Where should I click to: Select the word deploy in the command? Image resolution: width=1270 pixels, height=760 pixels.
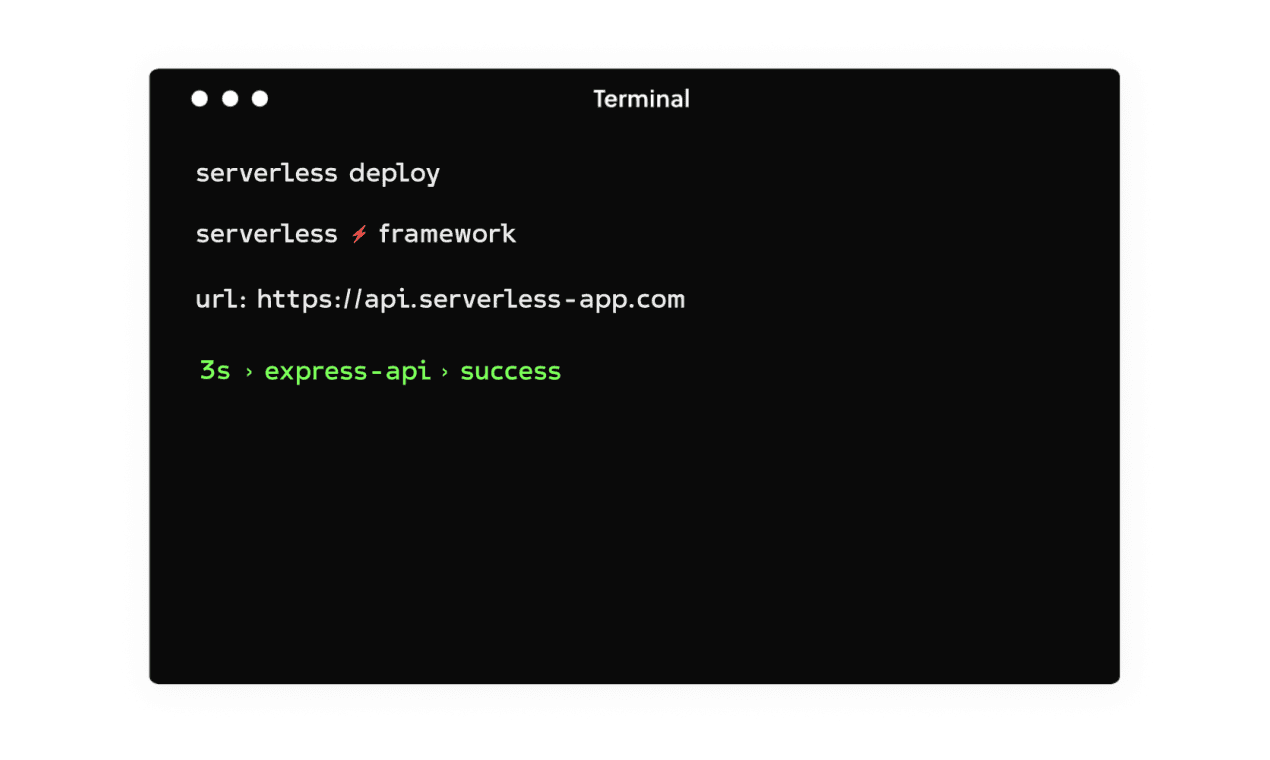point(394,174)
